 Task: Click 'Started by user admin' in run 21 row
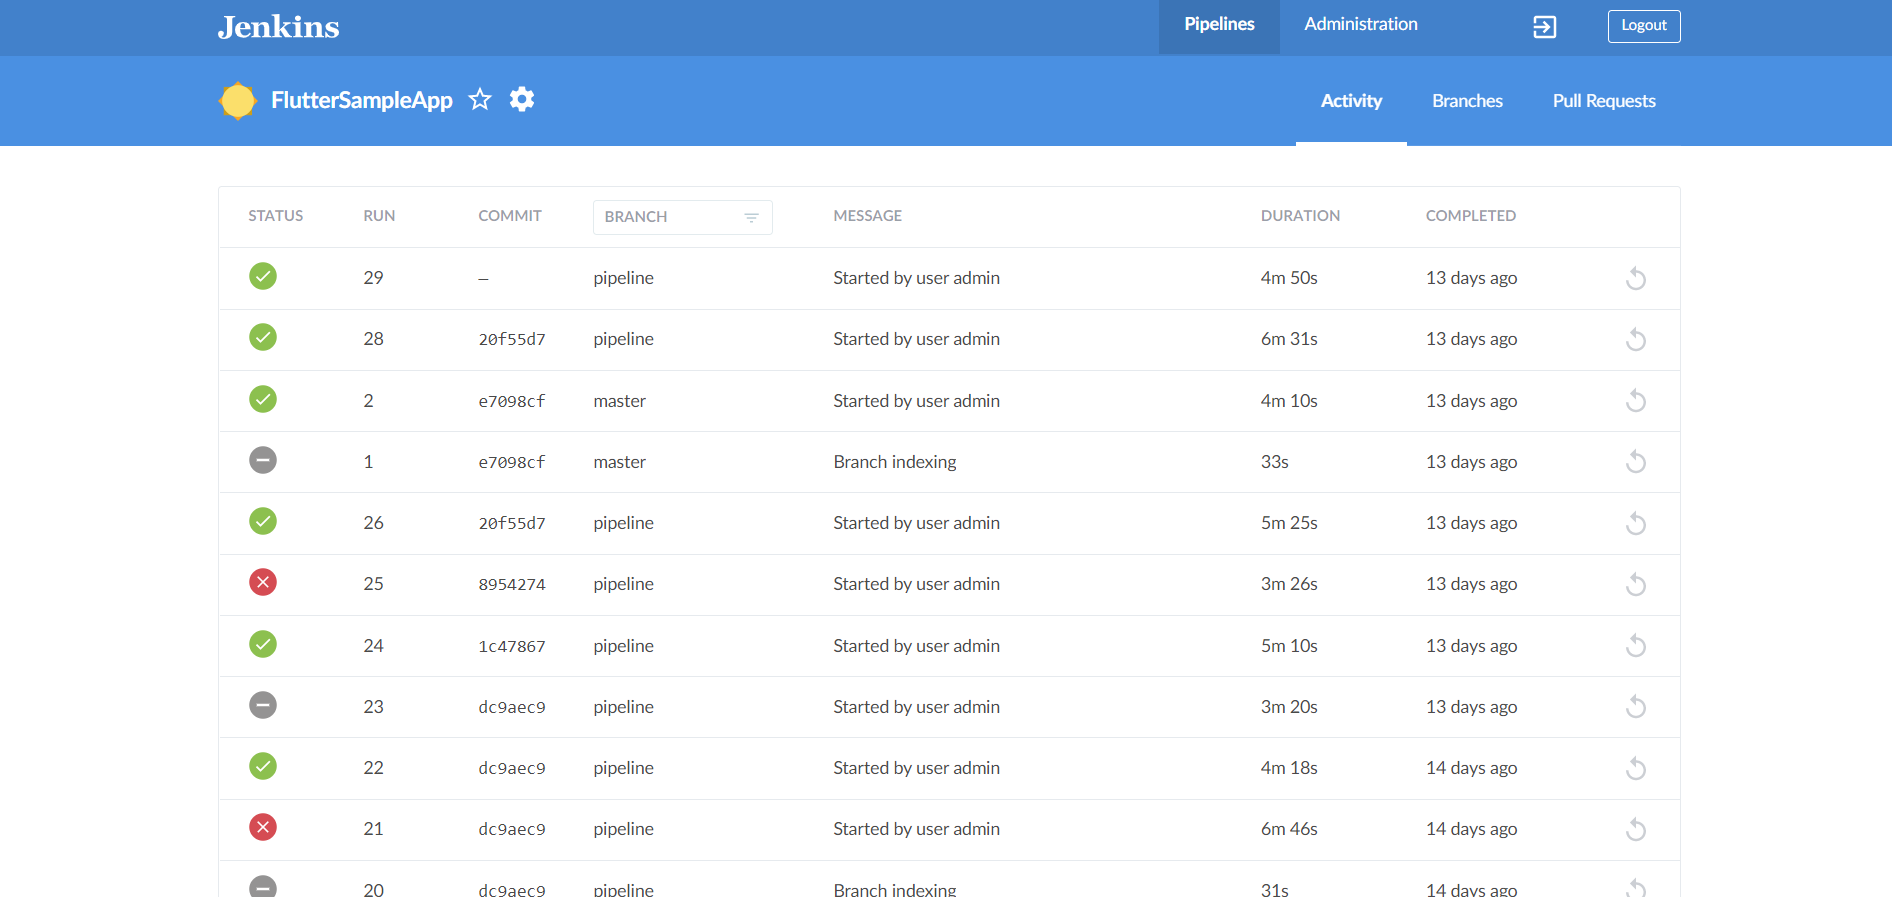click(x=916, y=829)
